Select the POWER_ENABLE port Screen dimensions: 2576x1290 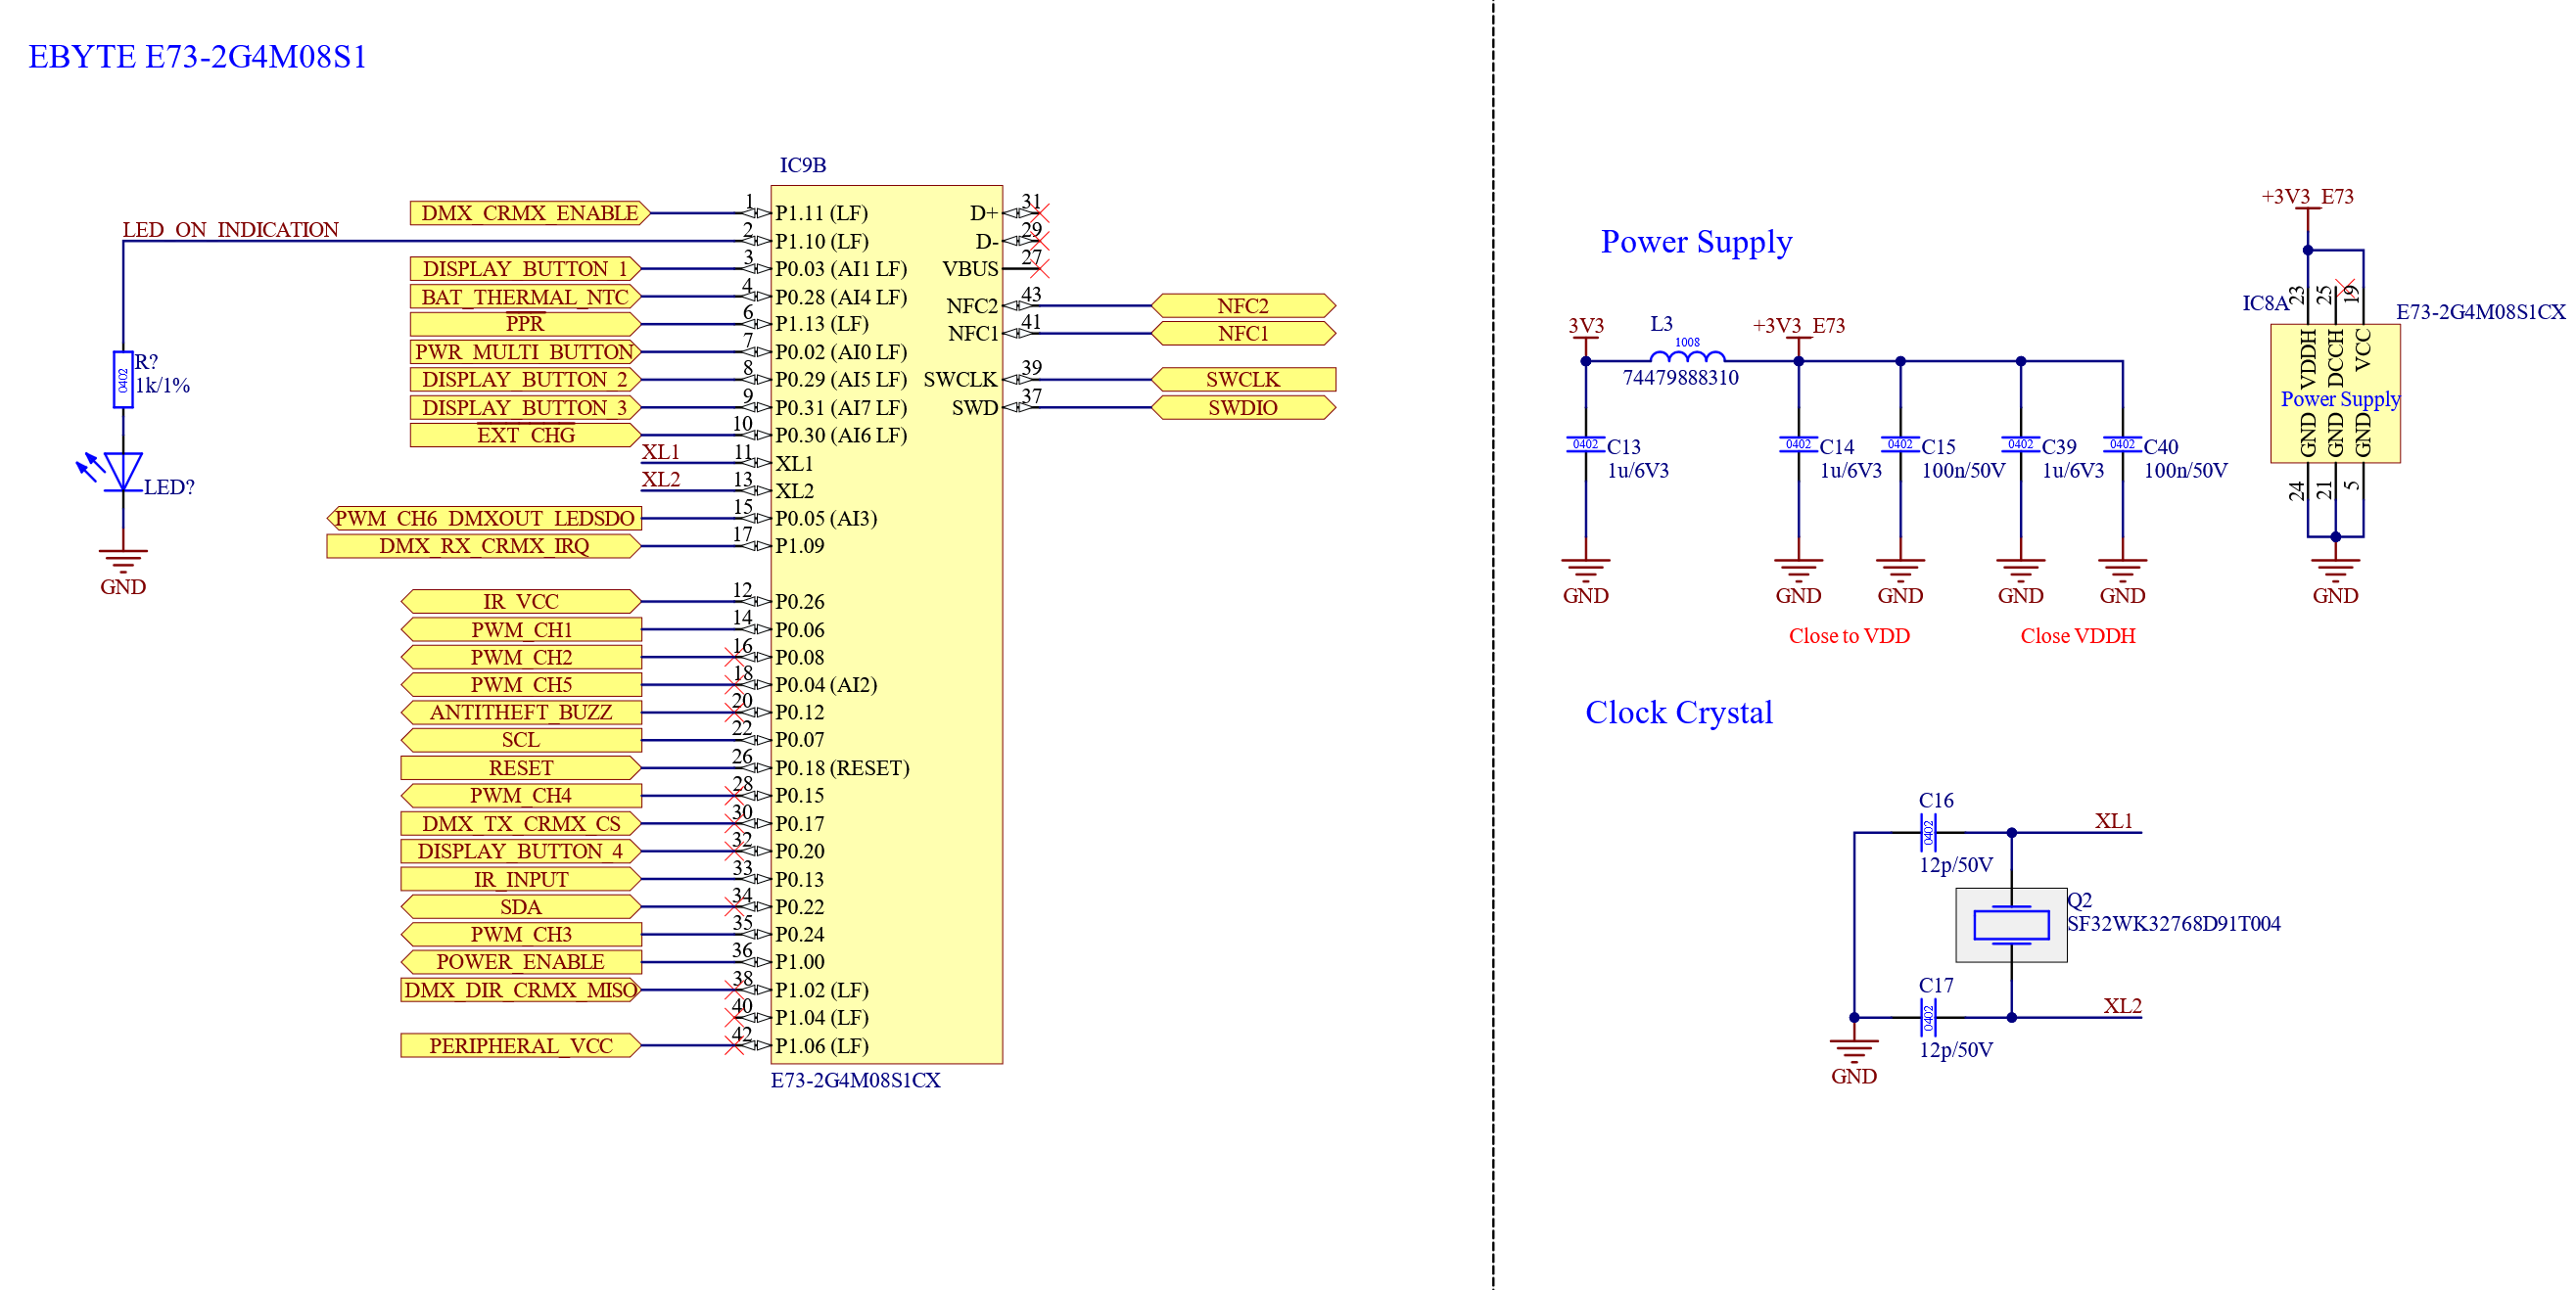point(521,962)
